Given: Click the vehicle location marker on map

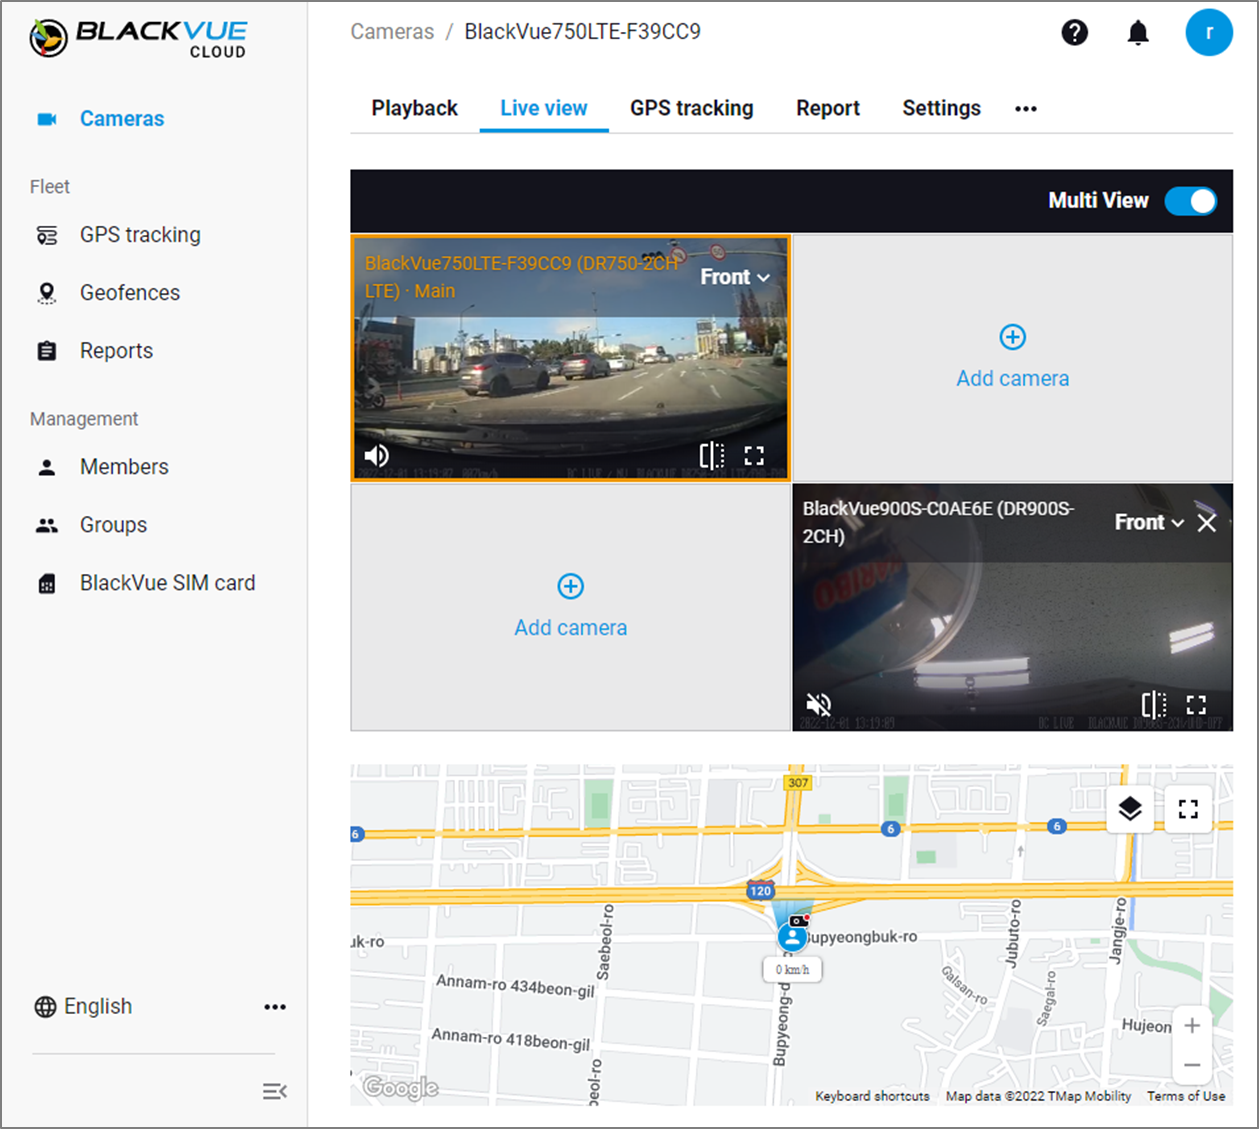Looking at the screenshot, I should tap(792, 937).
